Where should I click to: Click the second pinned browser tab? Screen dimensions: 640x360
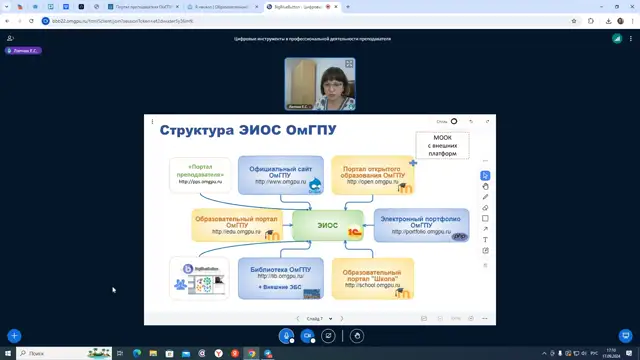point(35,7)
